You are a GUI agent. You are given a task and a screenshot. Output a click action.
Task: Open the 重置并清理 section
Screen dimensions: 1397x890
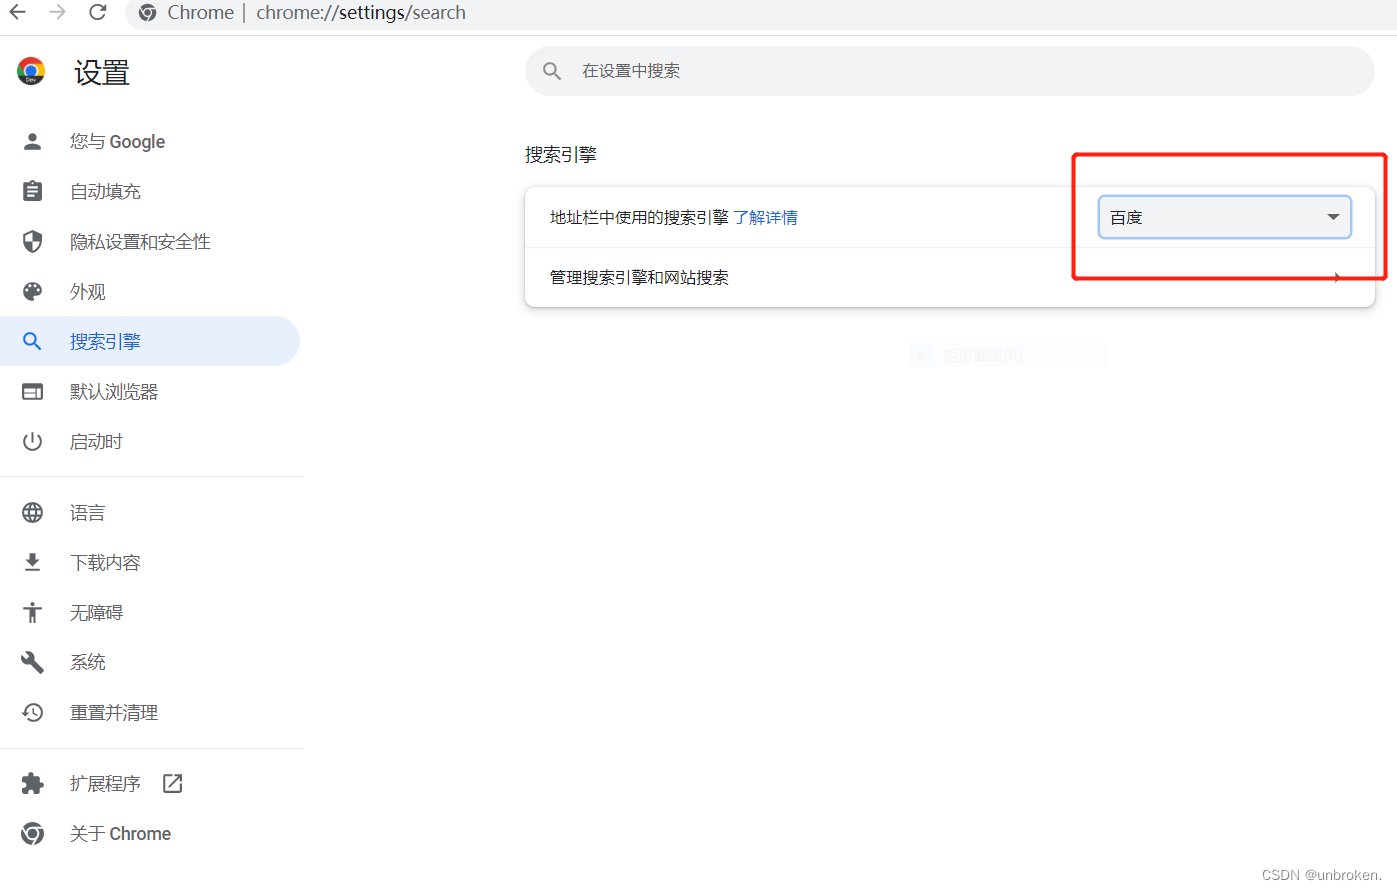pyautogui.click(x=150, y=712)
